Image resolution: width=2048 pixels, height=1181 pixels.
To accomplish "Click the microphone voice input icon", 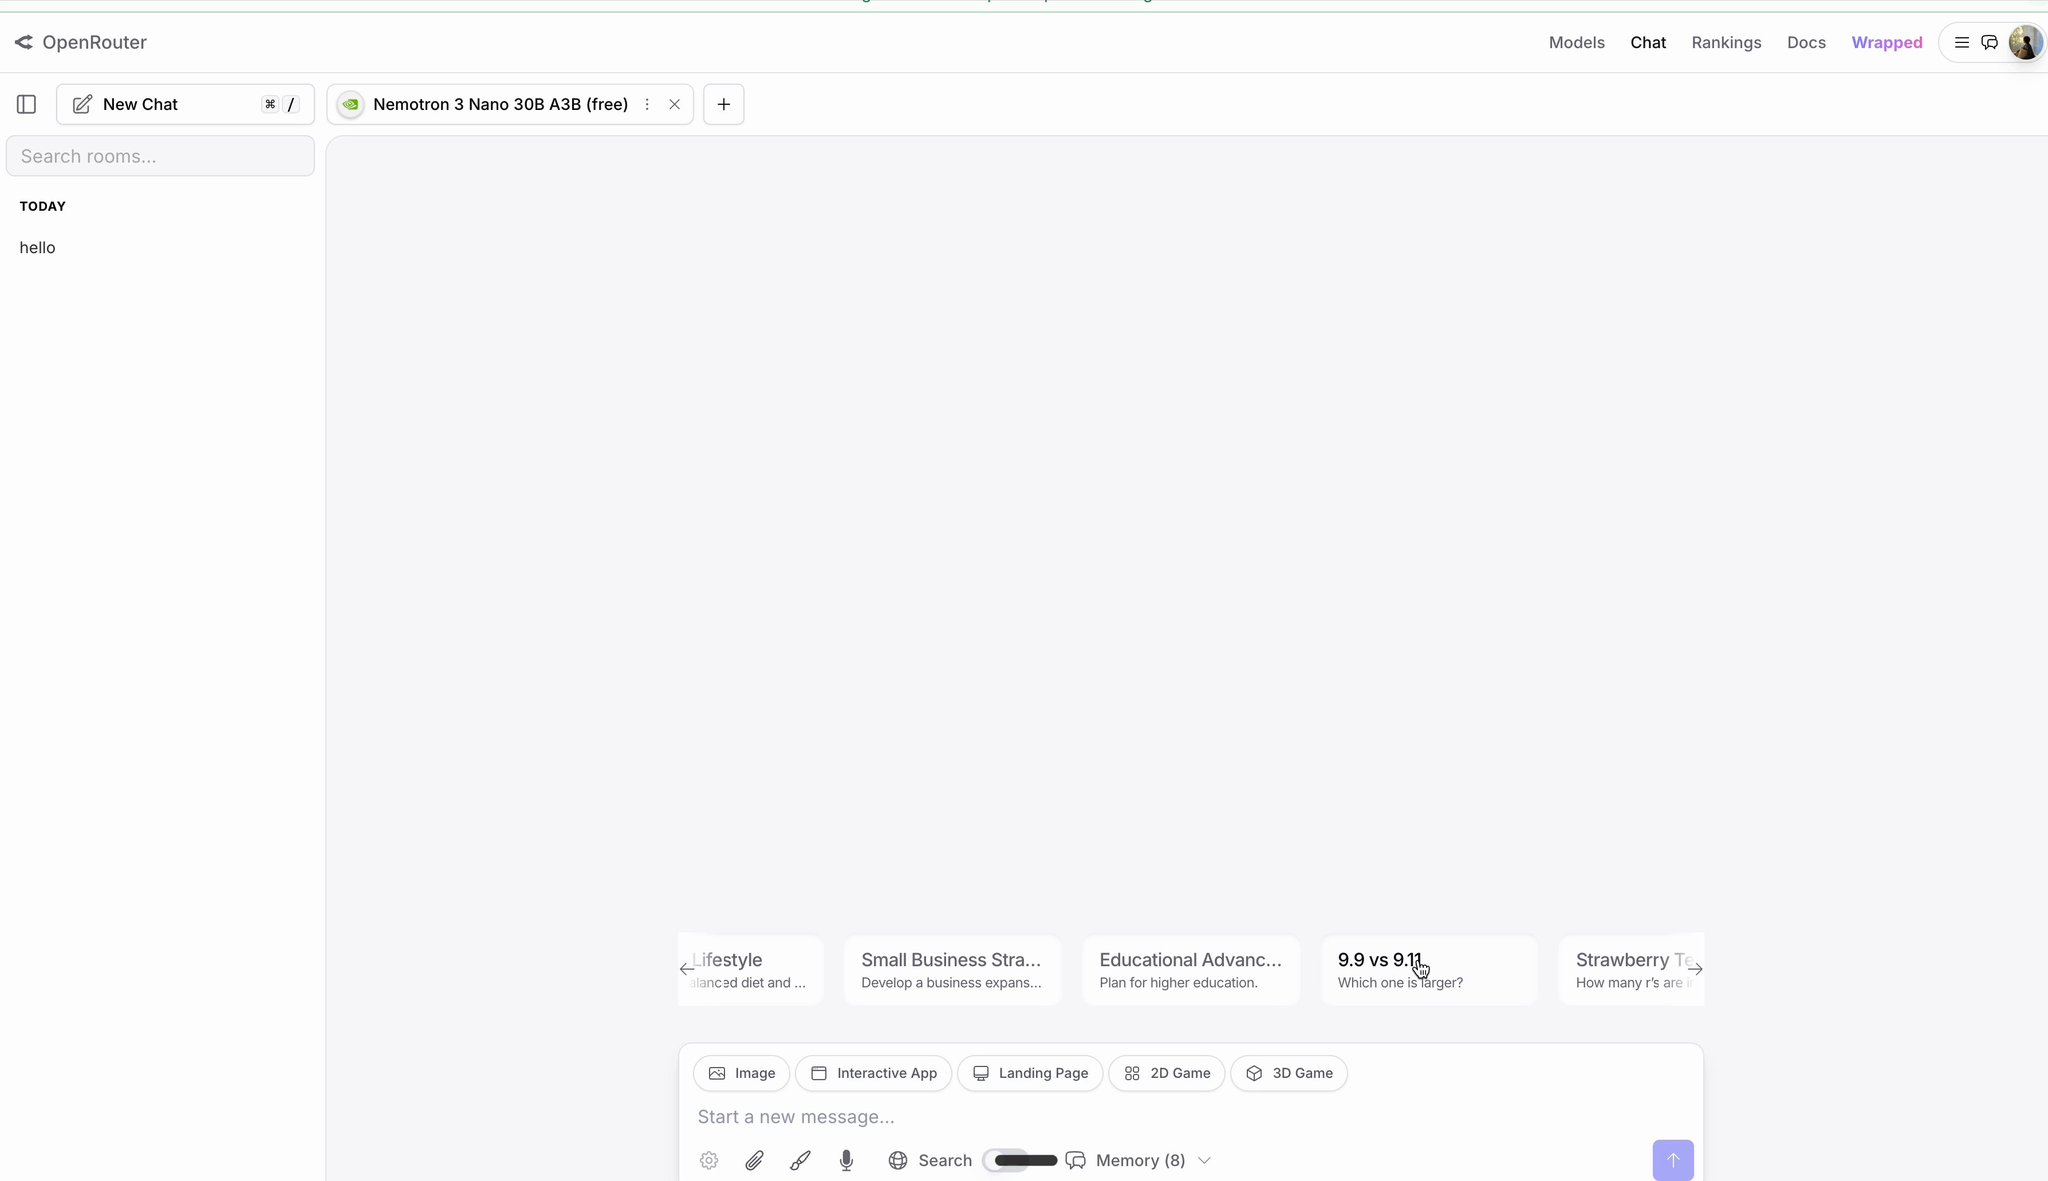I will coord(846,1160).
